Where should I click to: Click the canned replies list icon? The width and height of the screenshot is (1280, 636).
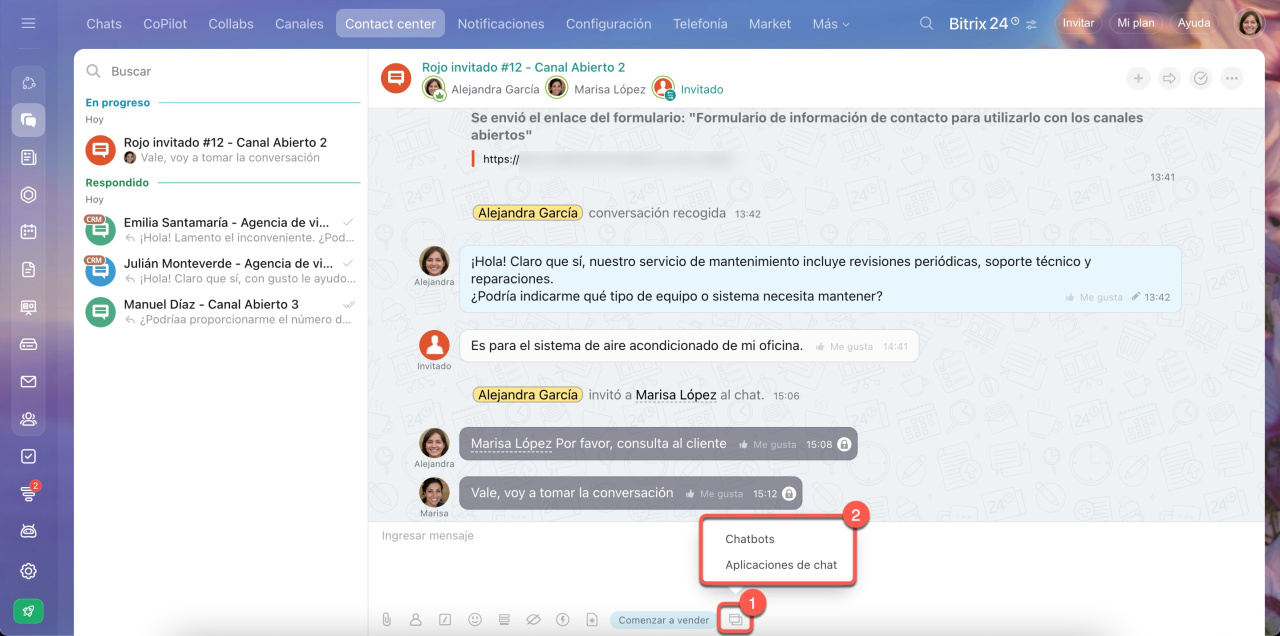504,620
